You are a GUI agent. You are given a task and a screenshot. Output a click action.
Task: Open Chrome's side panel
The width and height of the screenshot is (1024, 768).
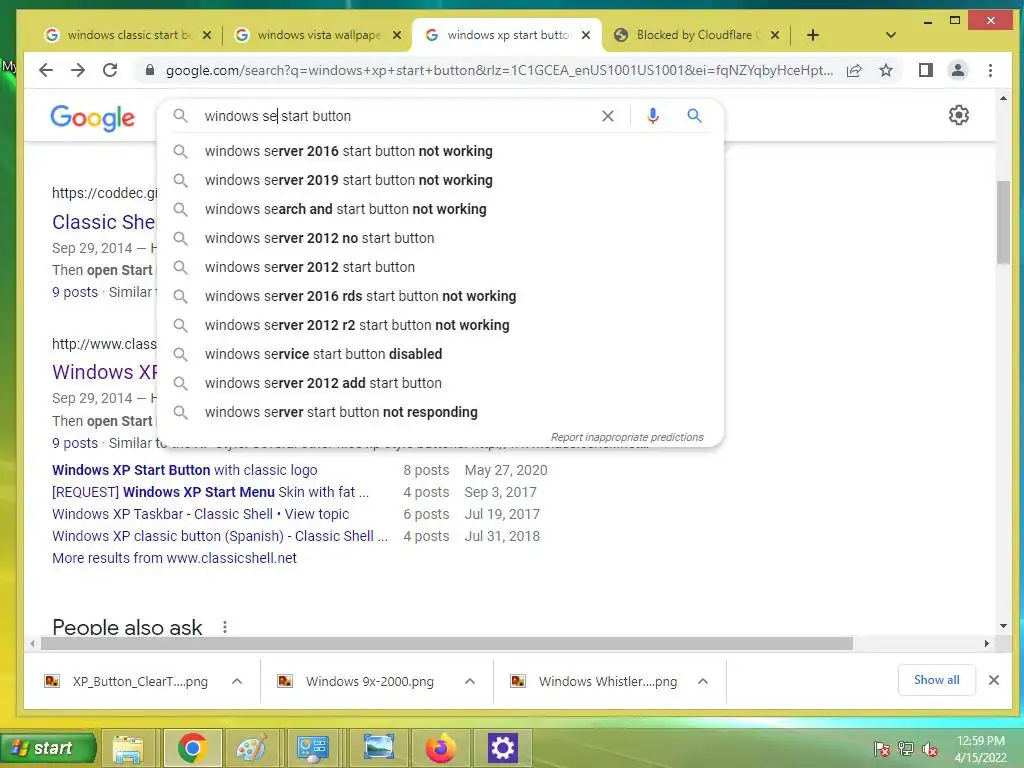coord(925,70)
